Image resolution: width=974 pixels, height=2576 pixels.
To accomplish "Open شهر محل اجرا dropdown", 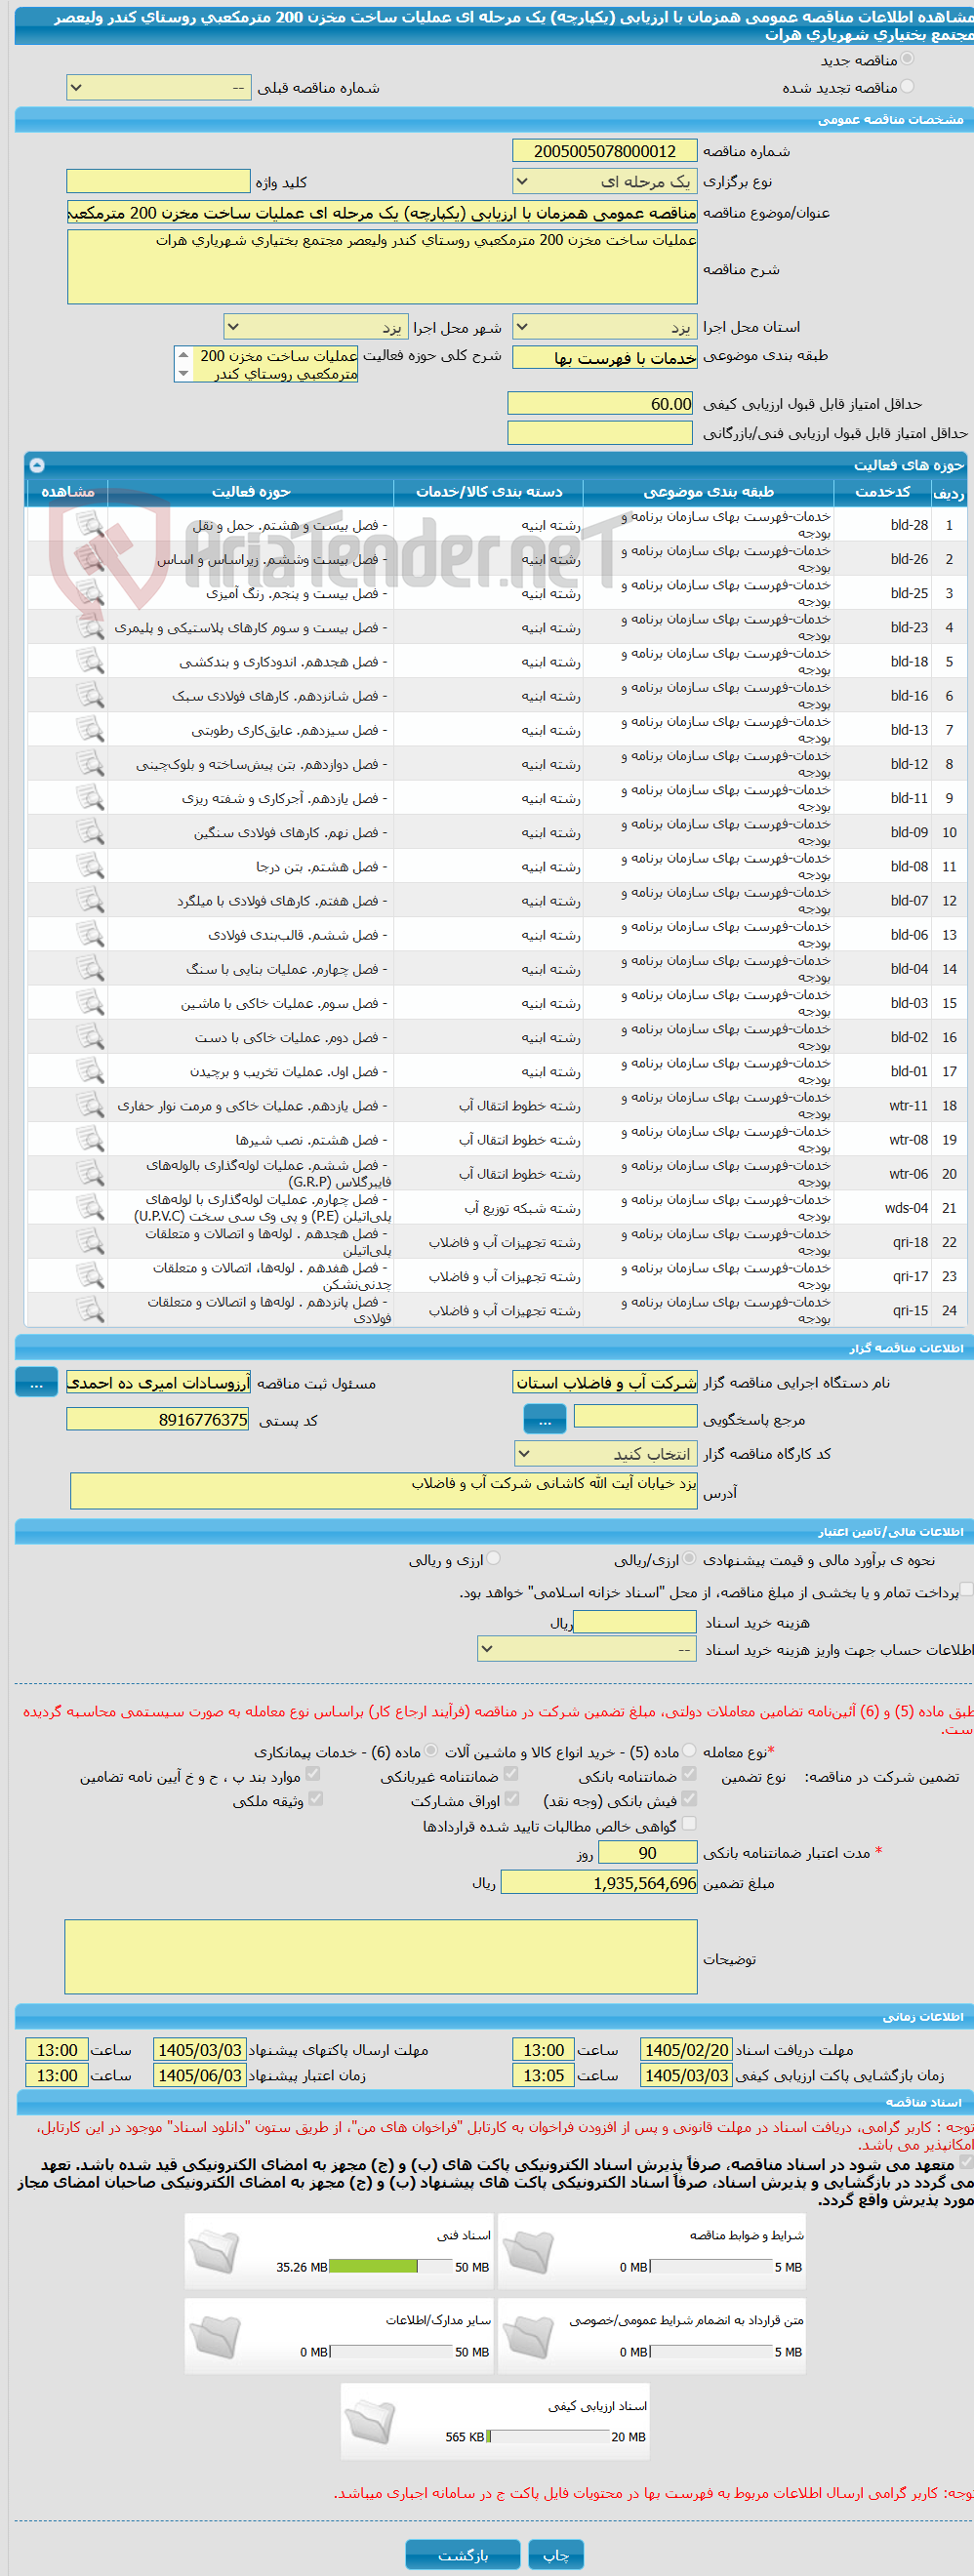I will click(315, 327).
